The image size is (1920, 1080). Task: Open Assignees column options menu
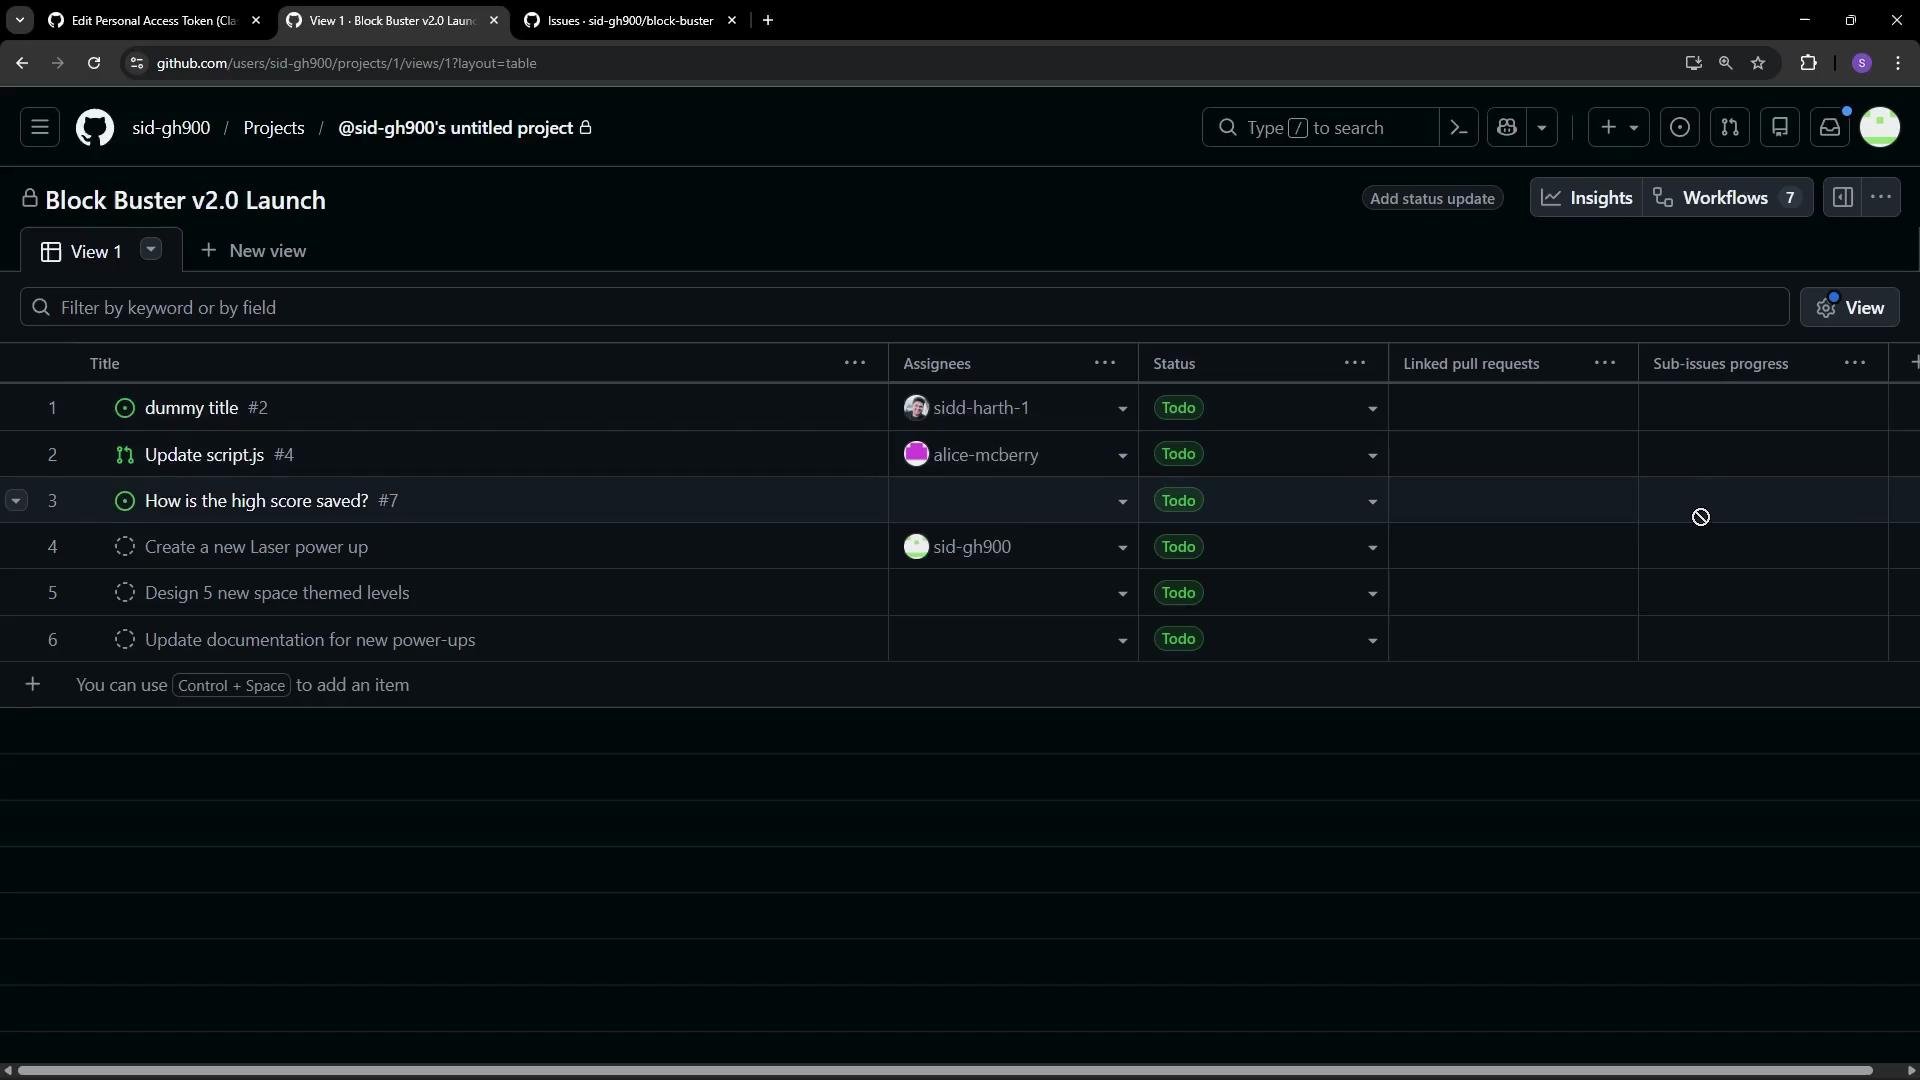(x=1105, y=363)
